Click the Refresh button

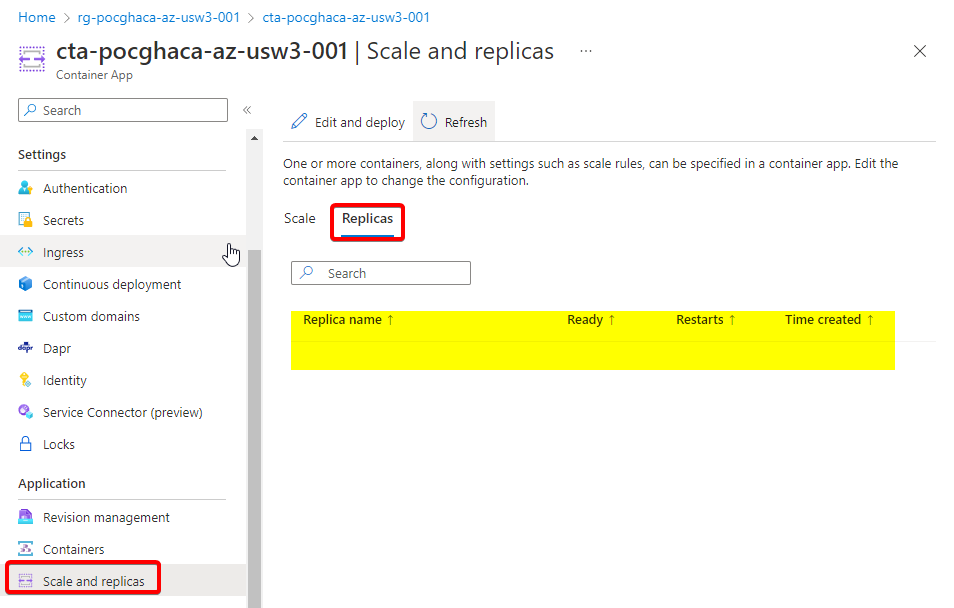tap(454, 122)
